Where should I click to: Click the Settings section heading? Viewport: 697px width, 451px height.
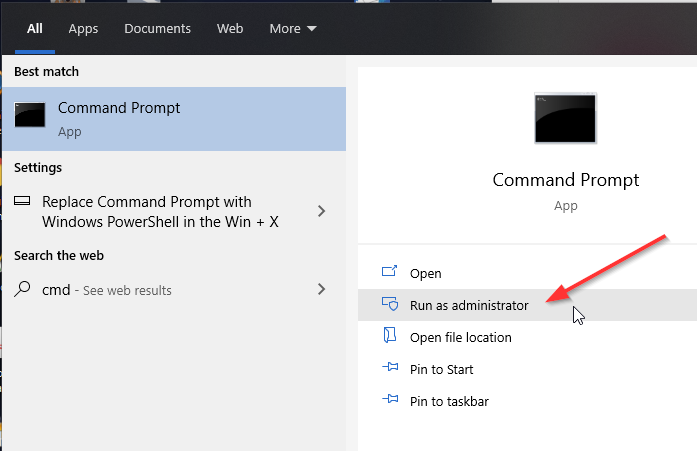tap(38, 168)
